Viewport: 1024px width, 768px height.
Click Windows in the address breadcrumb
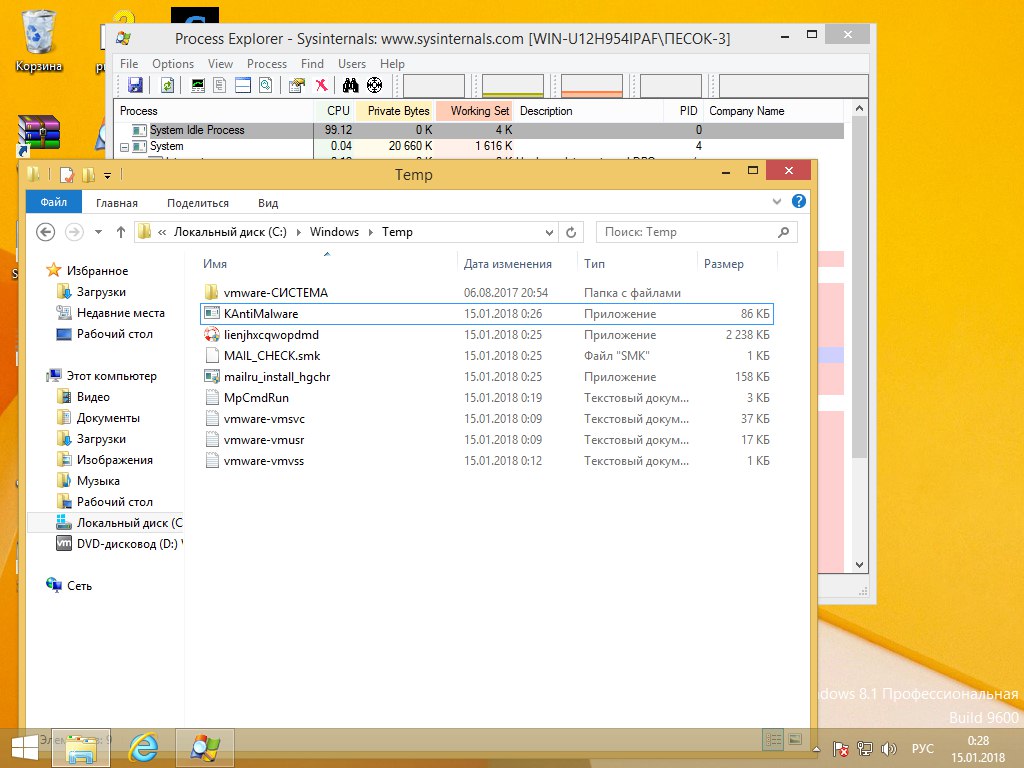(x=334, y=232)
